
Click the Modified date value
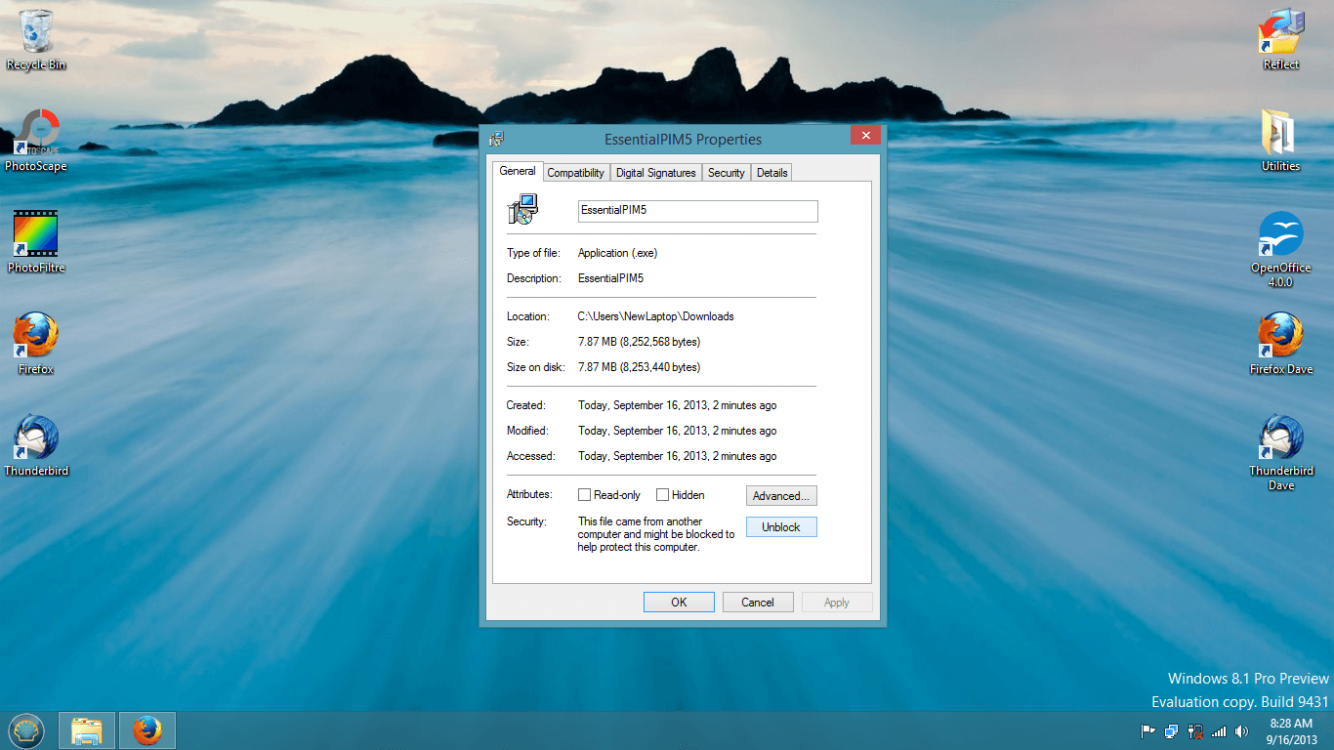(x=677, y=431)
